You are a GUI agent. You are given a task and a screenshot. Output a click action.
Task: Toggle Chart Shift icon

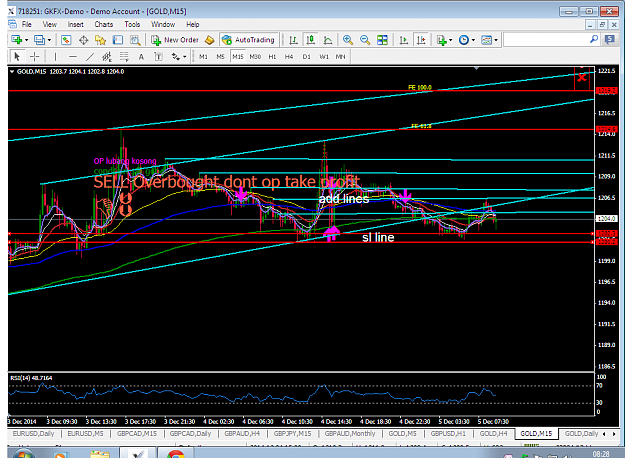click(x=421, y=40)
